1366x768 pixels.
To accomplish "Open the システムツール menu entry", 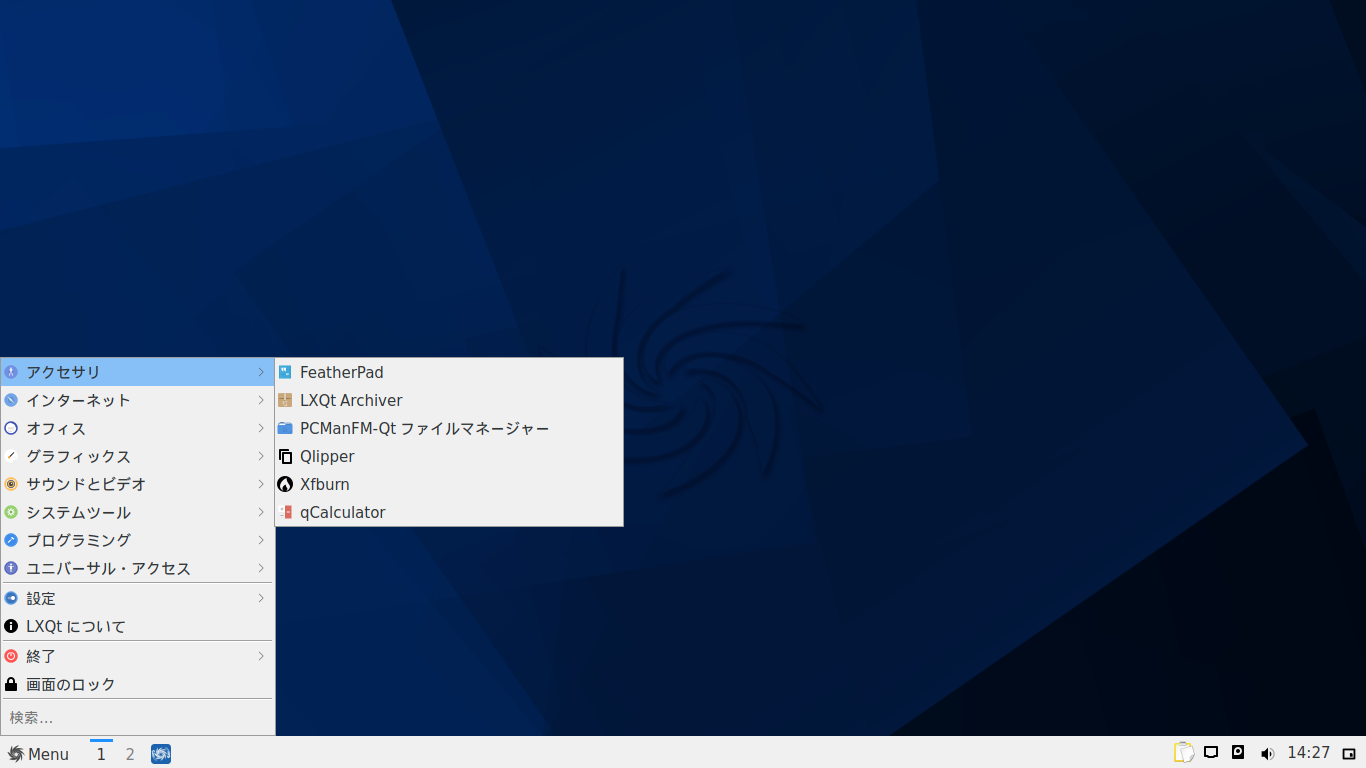I will (137, 512).
